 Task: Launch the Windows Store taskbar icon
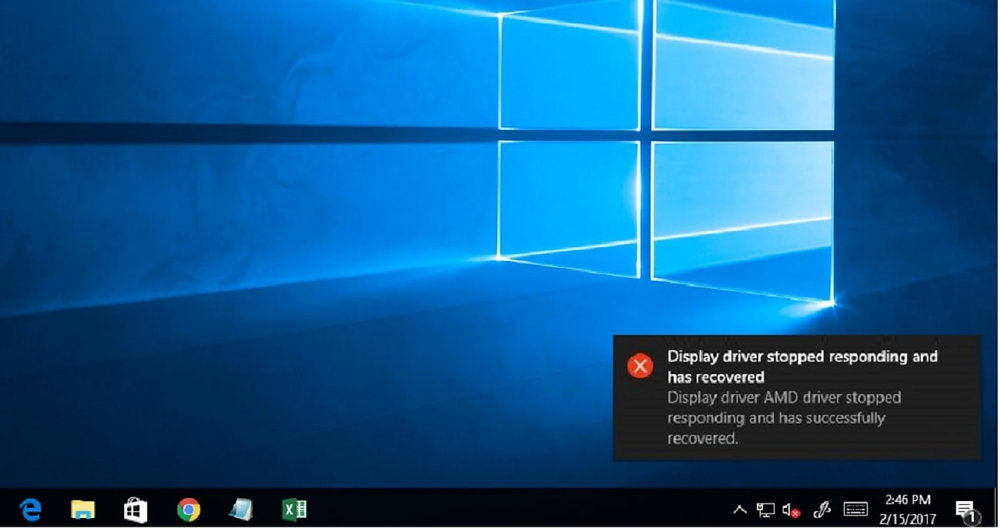click(135, 510)
